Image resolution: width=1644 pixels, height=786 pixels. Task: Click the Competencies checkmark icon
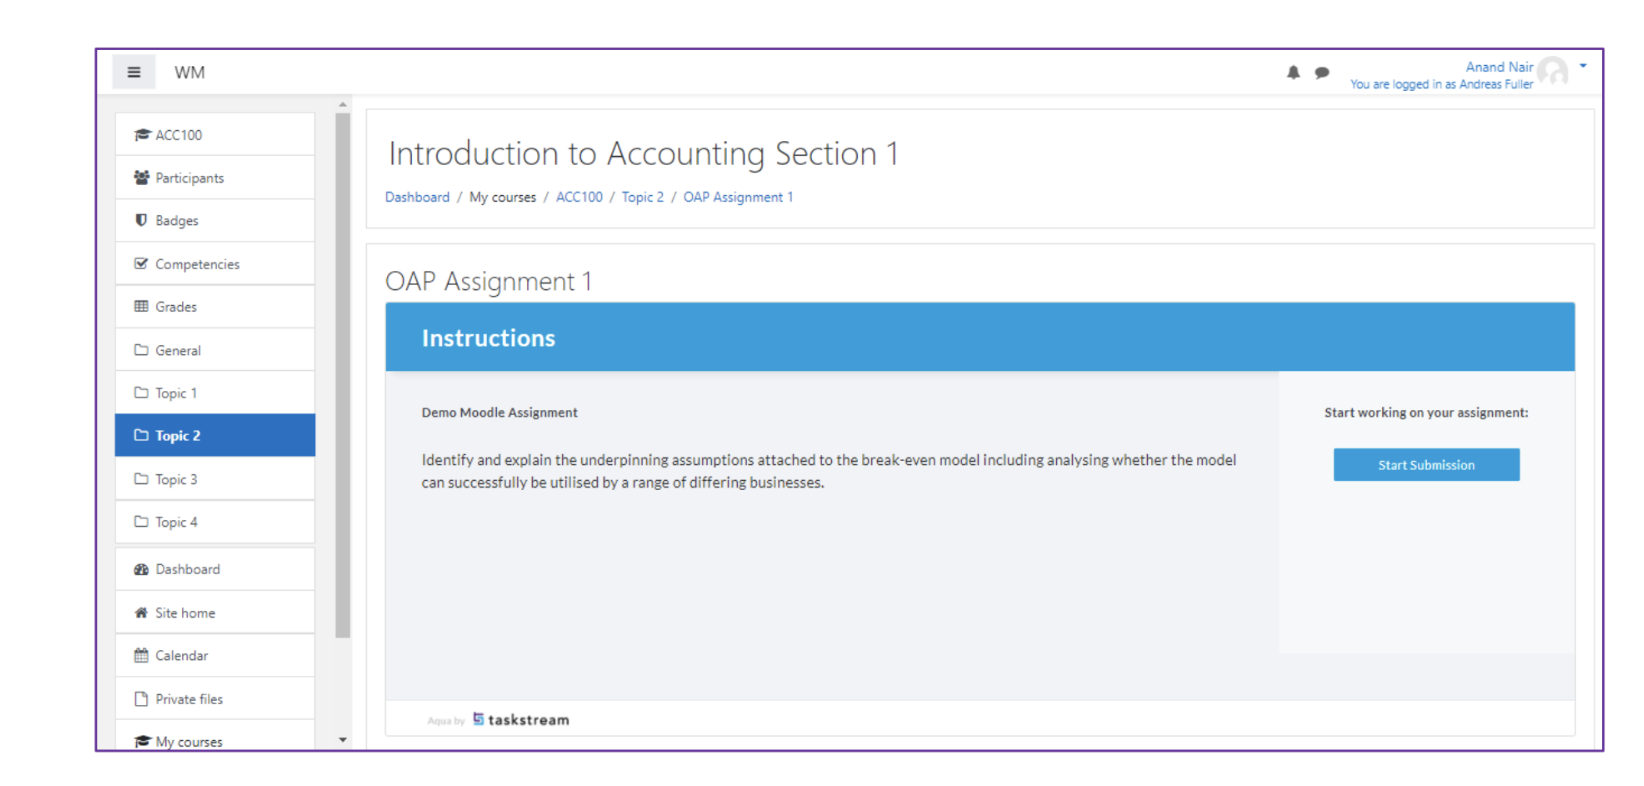click(141, 264)
